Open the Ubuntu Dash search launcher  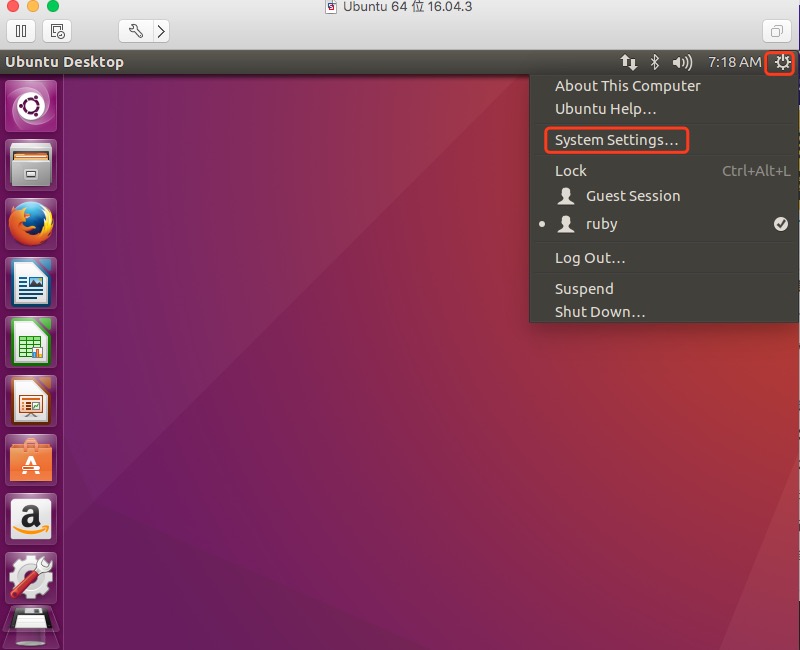[x=31, y=106]
